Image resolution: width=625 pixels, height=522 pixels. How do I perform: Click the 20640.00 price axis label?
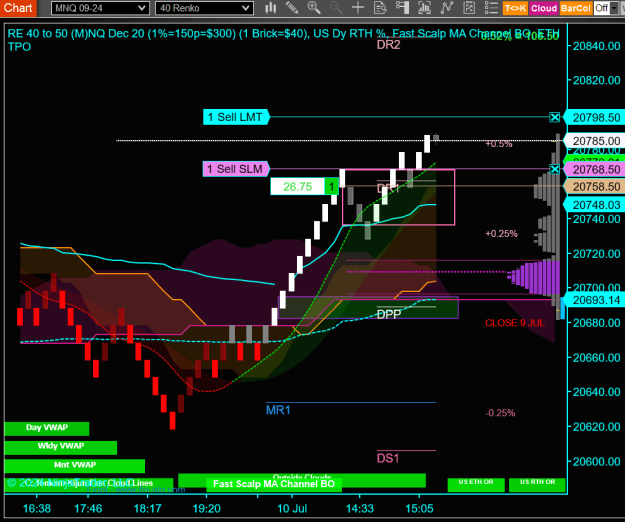tap(596, 392)
